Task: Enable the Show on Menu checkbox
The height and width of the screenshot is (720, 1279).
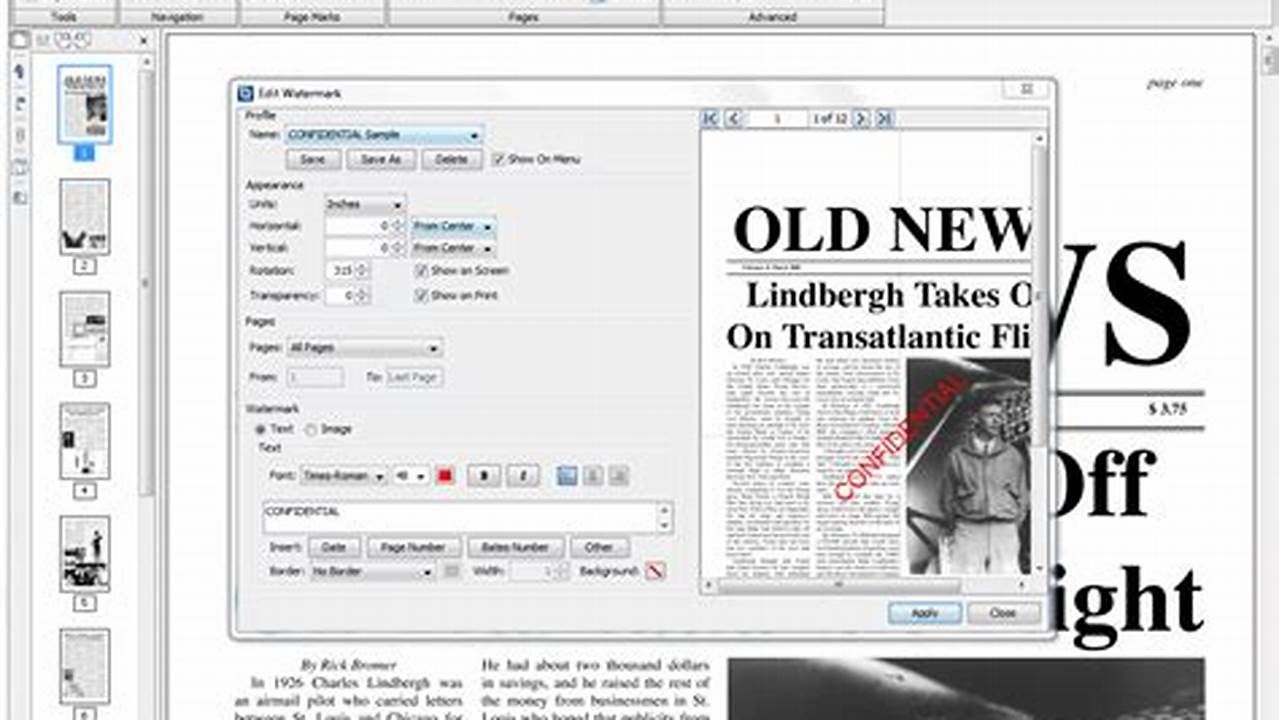Action: point(497,159)
